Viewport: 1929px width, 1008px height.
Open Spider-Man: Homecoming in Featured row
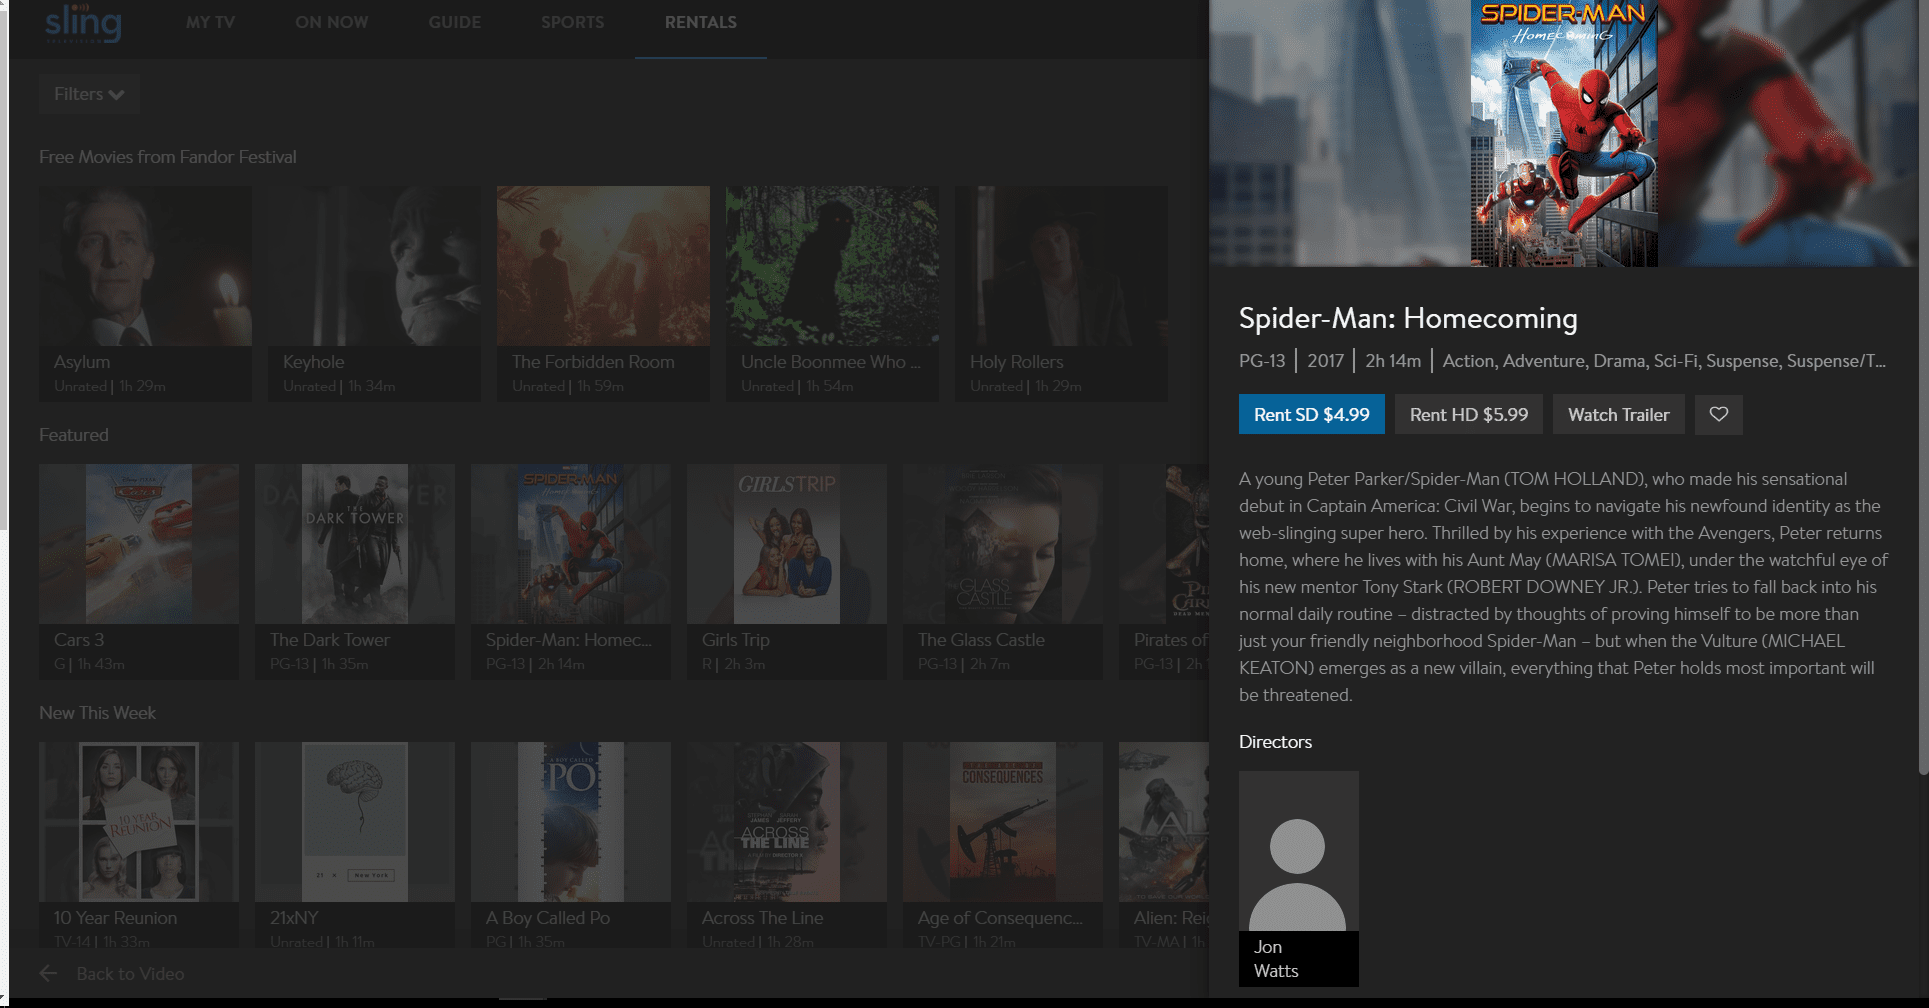[571, 571]
